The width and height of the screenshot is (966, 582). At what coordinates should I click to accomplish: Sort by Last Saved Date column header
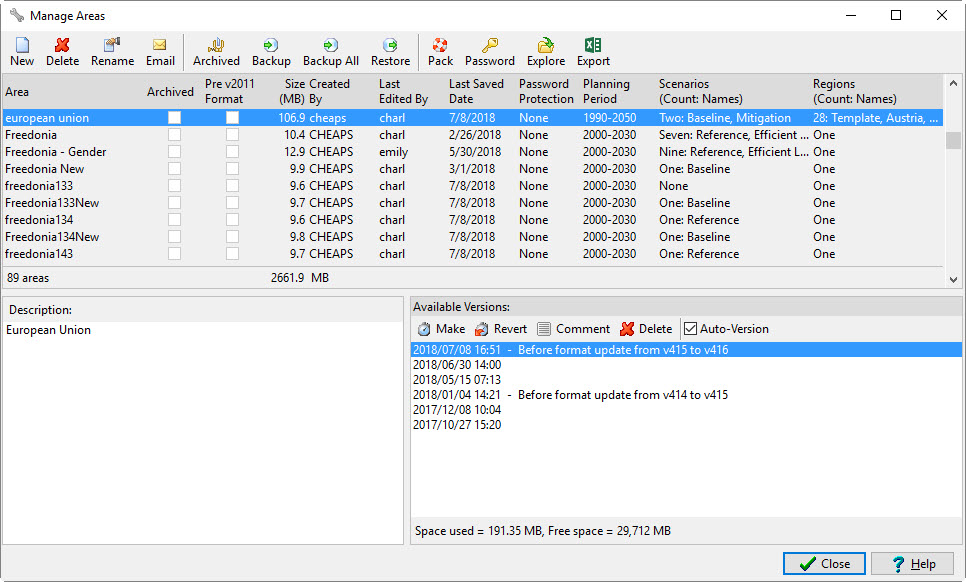[x=476, y=91]
